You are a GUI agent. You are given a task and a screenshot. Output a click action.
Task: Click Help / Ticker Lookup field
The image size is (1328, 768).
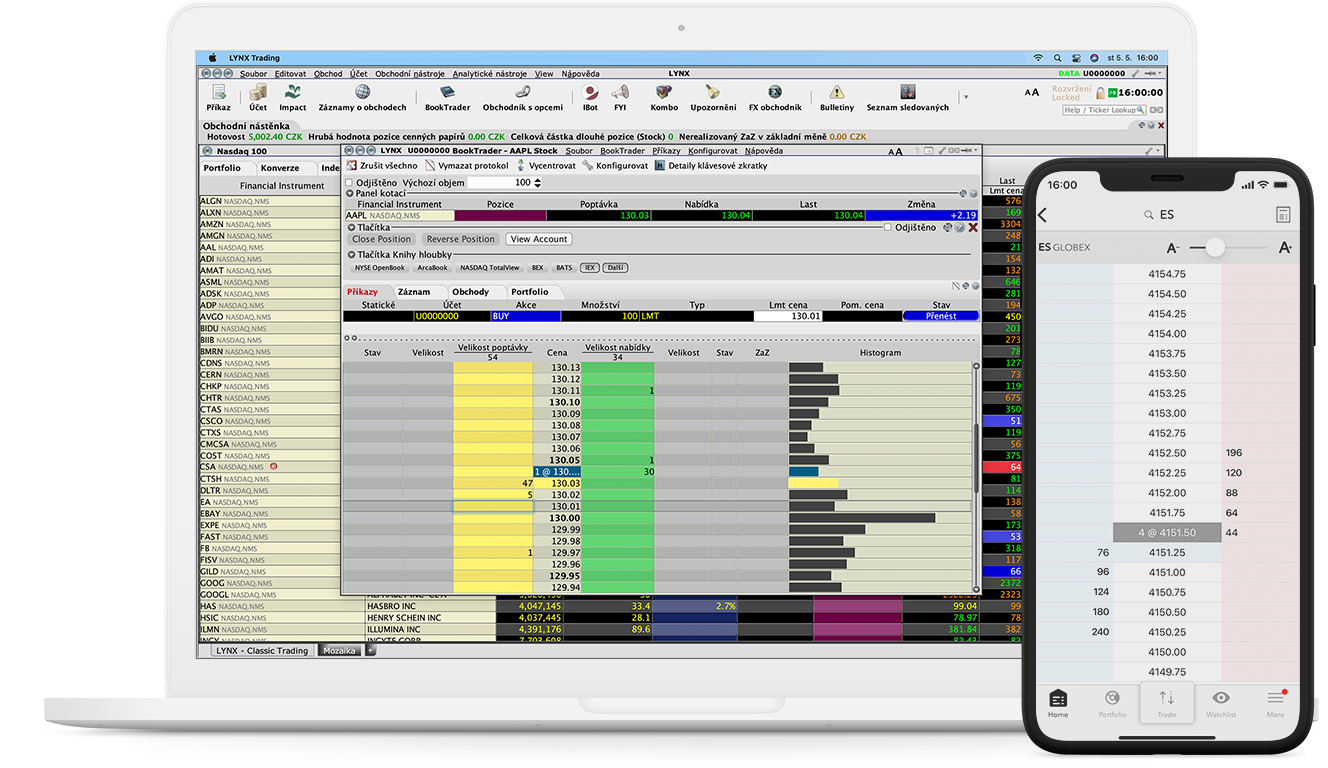pos(1102,110)
